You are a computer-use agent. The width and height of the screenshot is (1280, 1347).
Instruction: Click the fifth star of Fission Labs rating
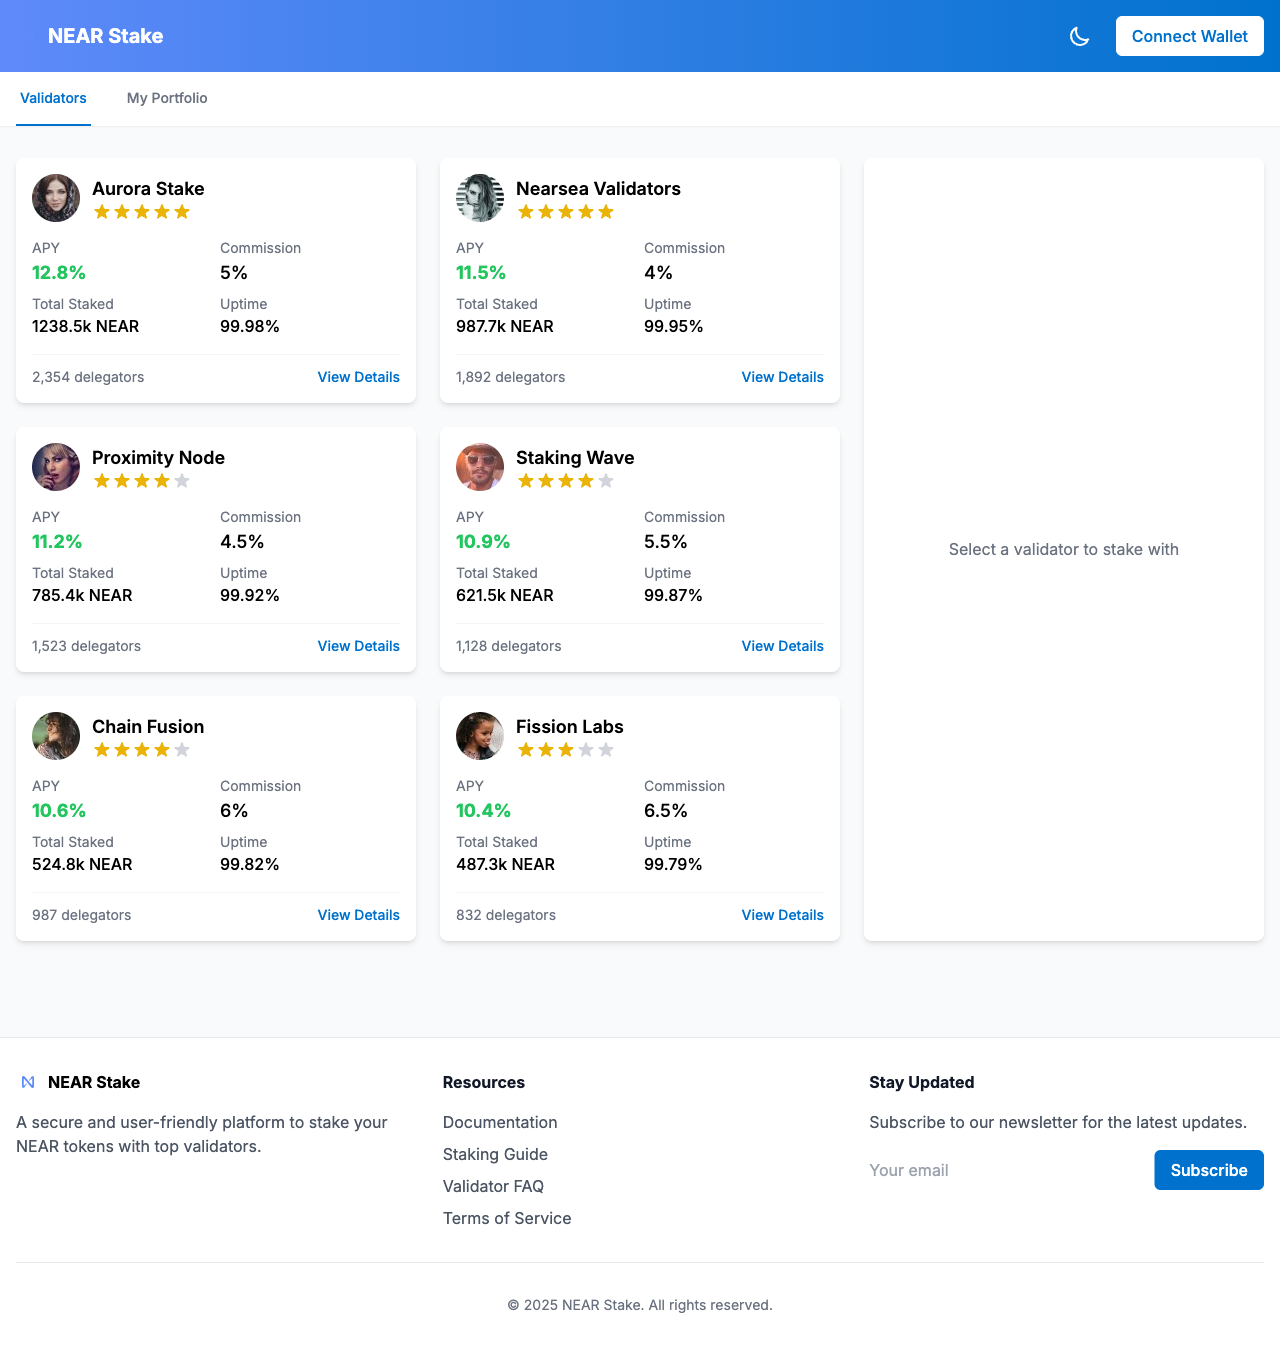coord(606,750)
